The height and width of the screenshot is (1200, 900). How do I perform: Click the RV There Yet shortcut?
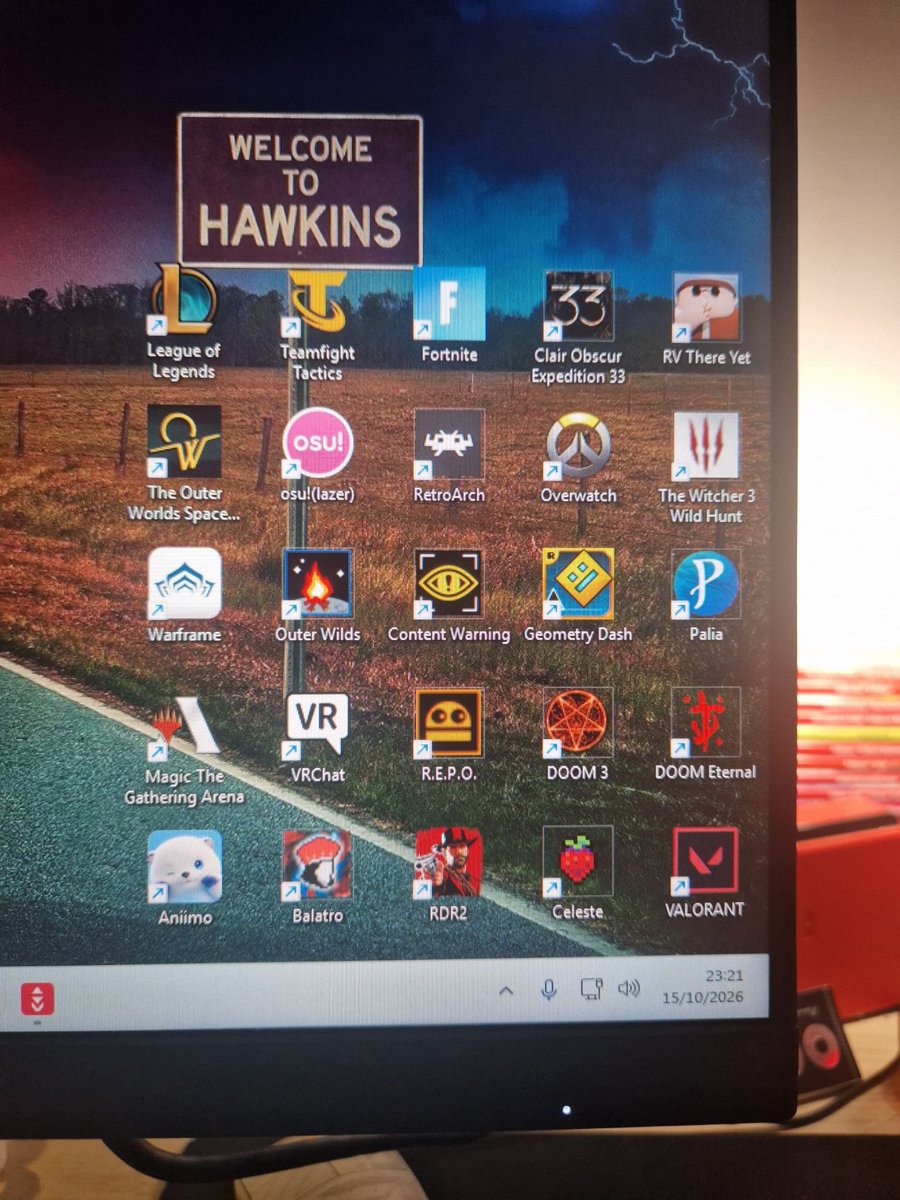tap(706, 307)
